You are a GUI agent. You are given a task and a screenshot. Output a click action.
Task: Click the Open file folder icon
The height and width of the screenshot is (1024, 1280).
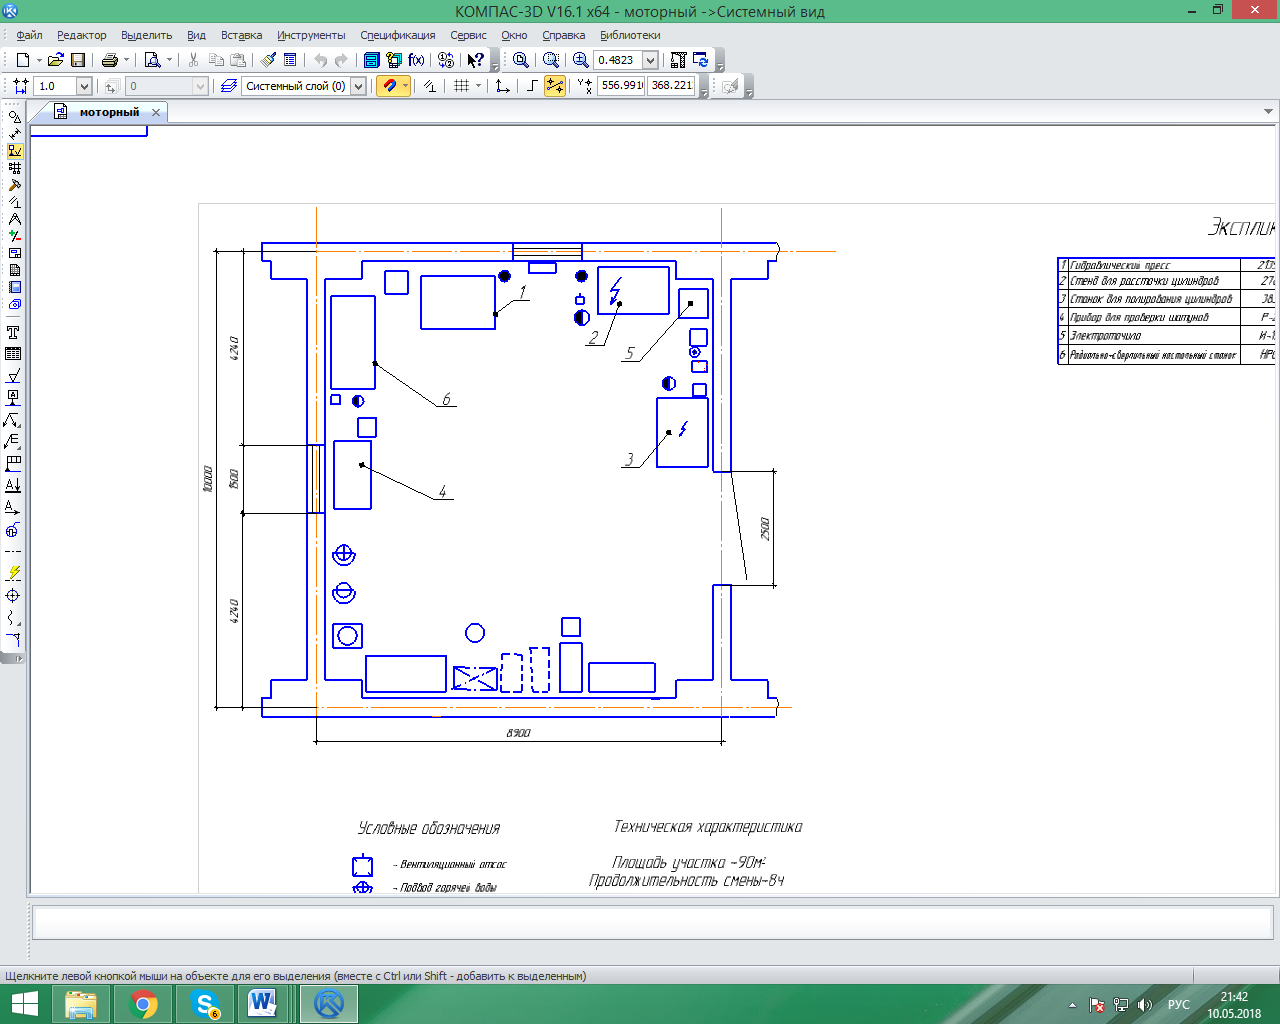[56, 60]
